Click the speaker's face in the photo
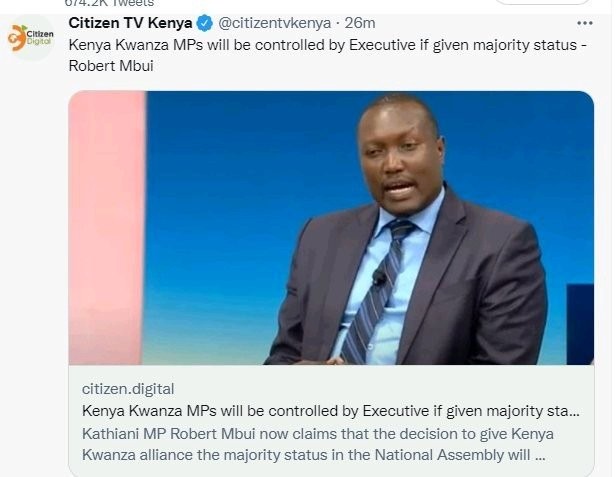This screenshot has height=477, width=616. point(401,153)
